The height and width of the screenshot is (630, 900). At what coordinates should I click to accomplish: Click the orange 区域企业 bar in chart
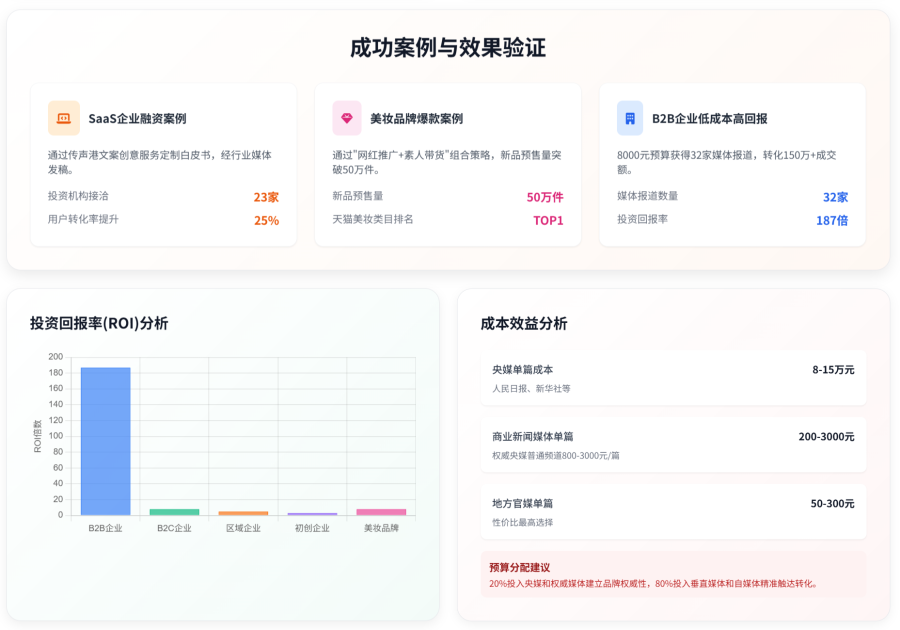pyautogui.click(x=243, y=513)
